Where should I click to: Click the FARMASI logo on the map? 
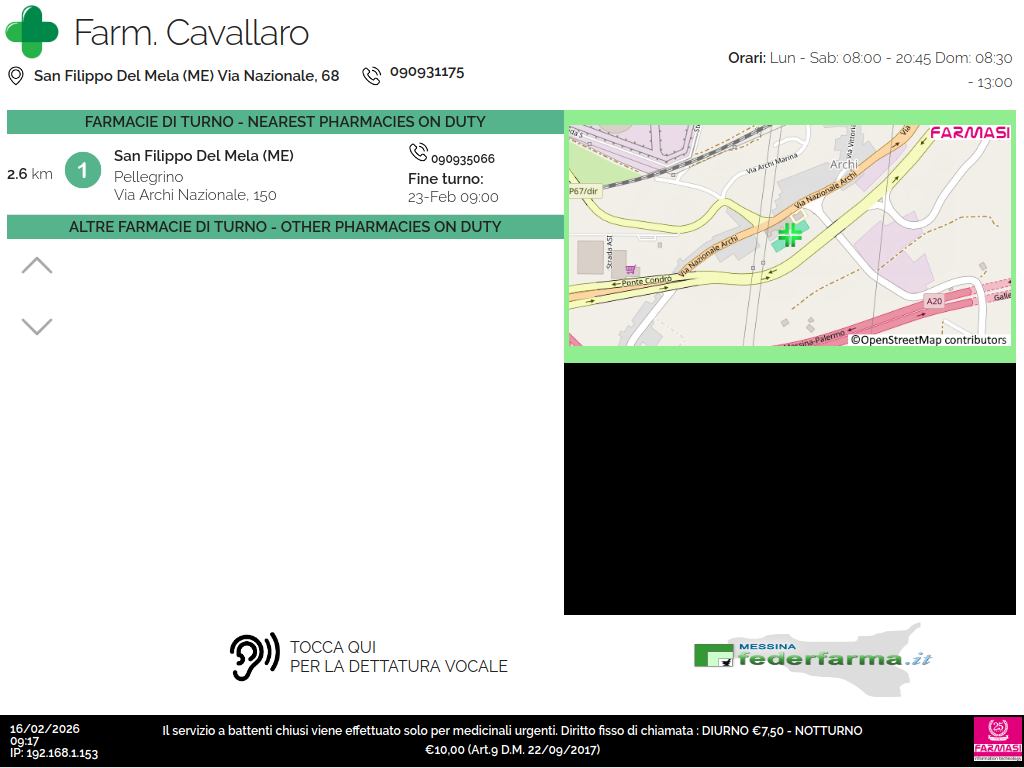[969, 133]
